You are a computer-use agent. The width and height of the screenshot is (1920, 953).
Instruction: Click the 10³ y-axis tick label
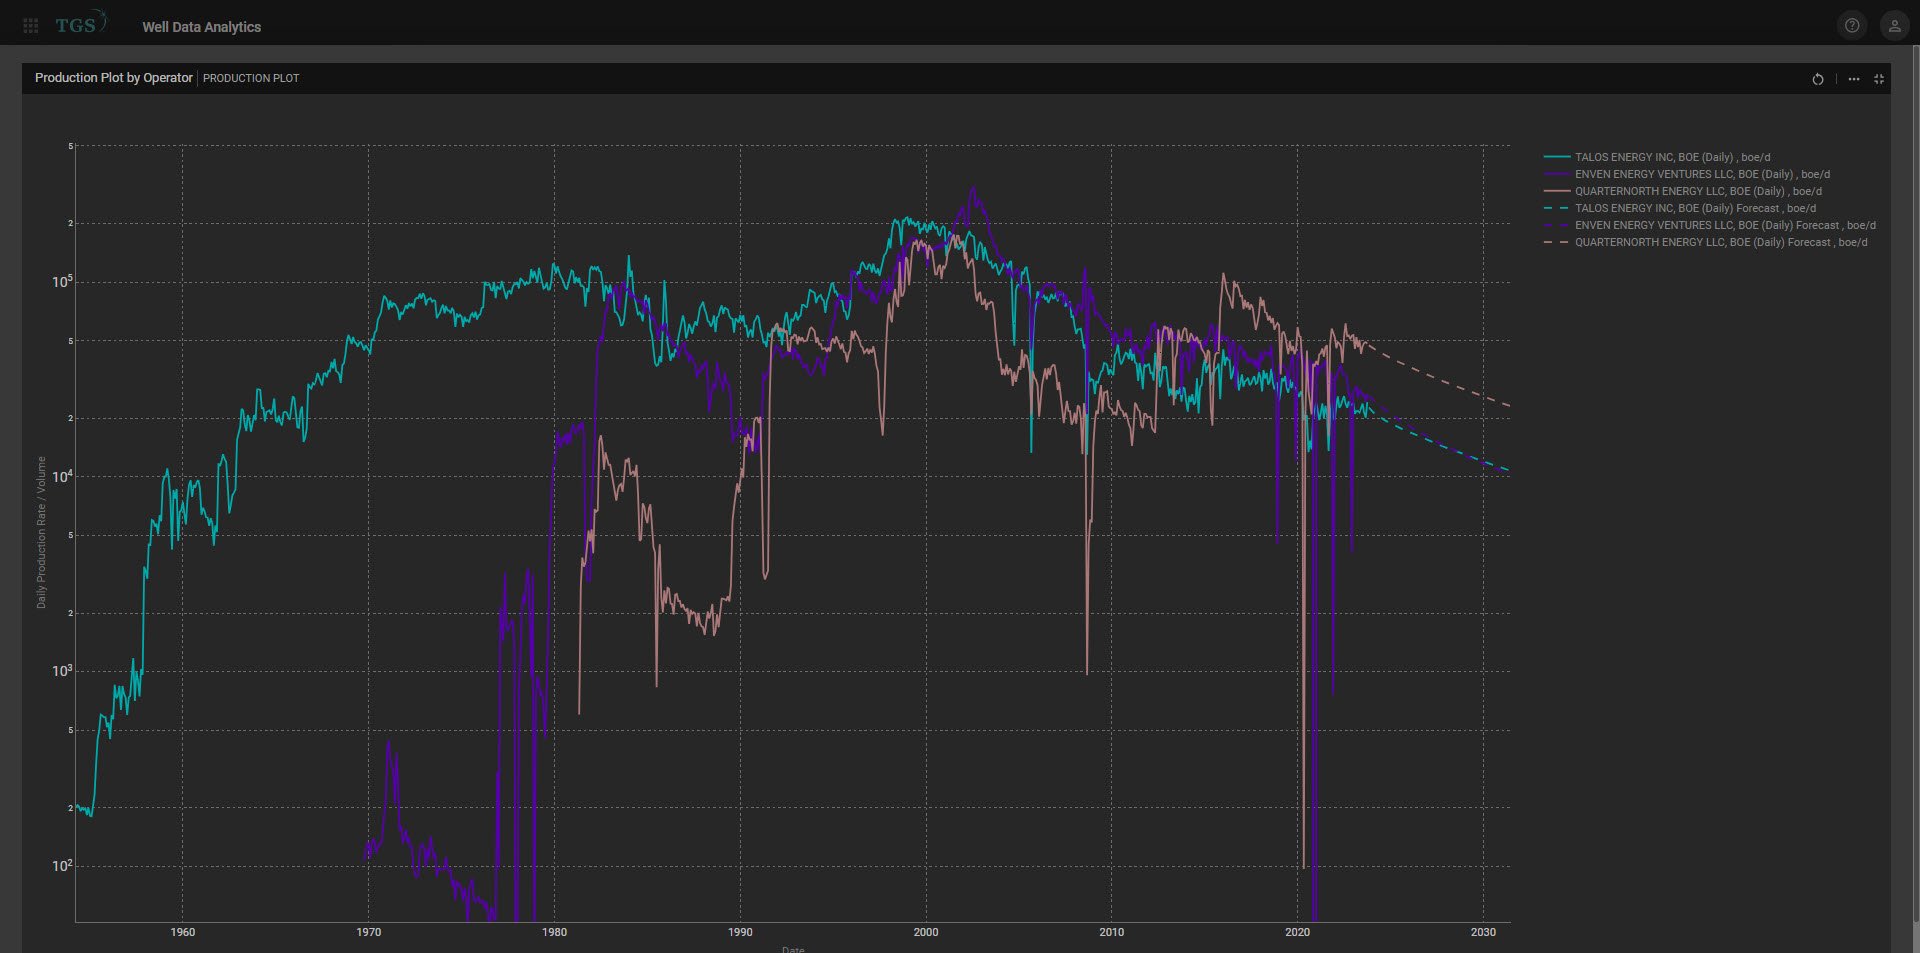pos(62,671)
